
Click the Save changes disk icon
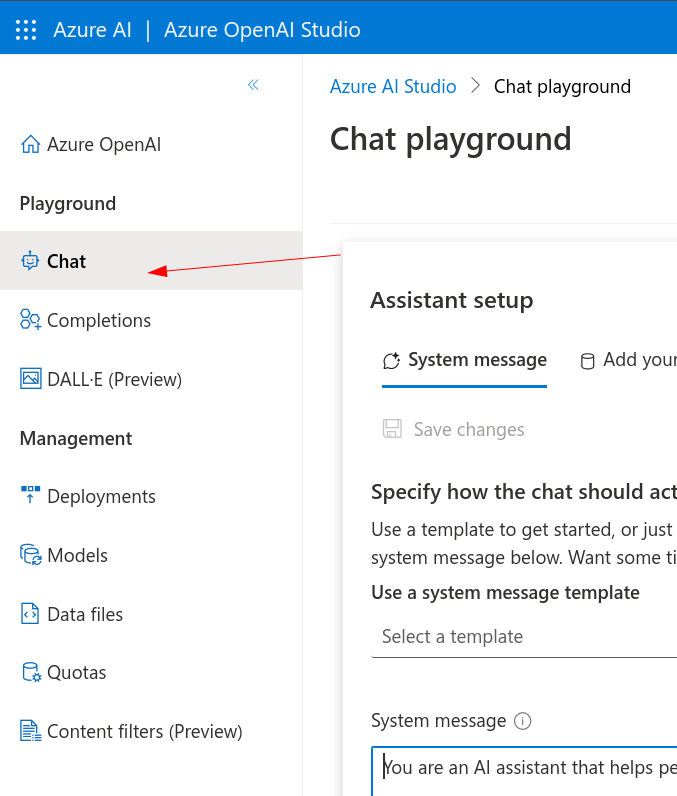[x=392, y=429]
